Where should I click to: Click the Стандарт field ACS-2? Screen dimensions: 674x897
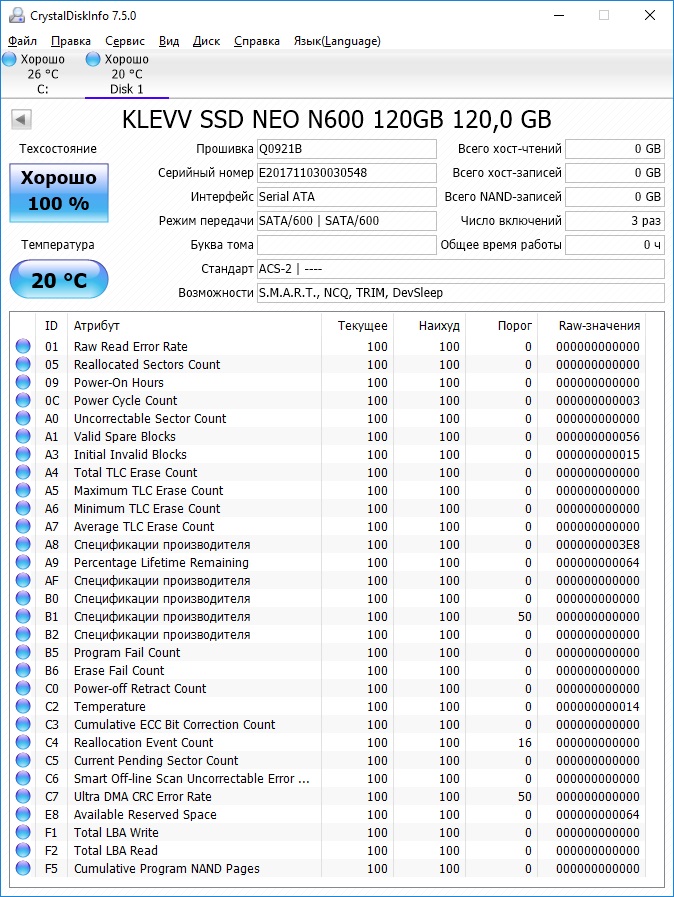point(461,269)
